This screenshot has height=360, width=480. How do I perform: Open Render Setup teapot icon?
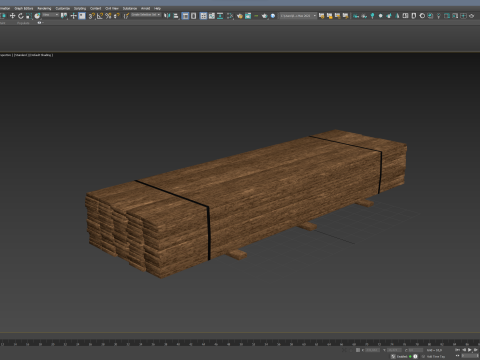[x=239, y=16]
